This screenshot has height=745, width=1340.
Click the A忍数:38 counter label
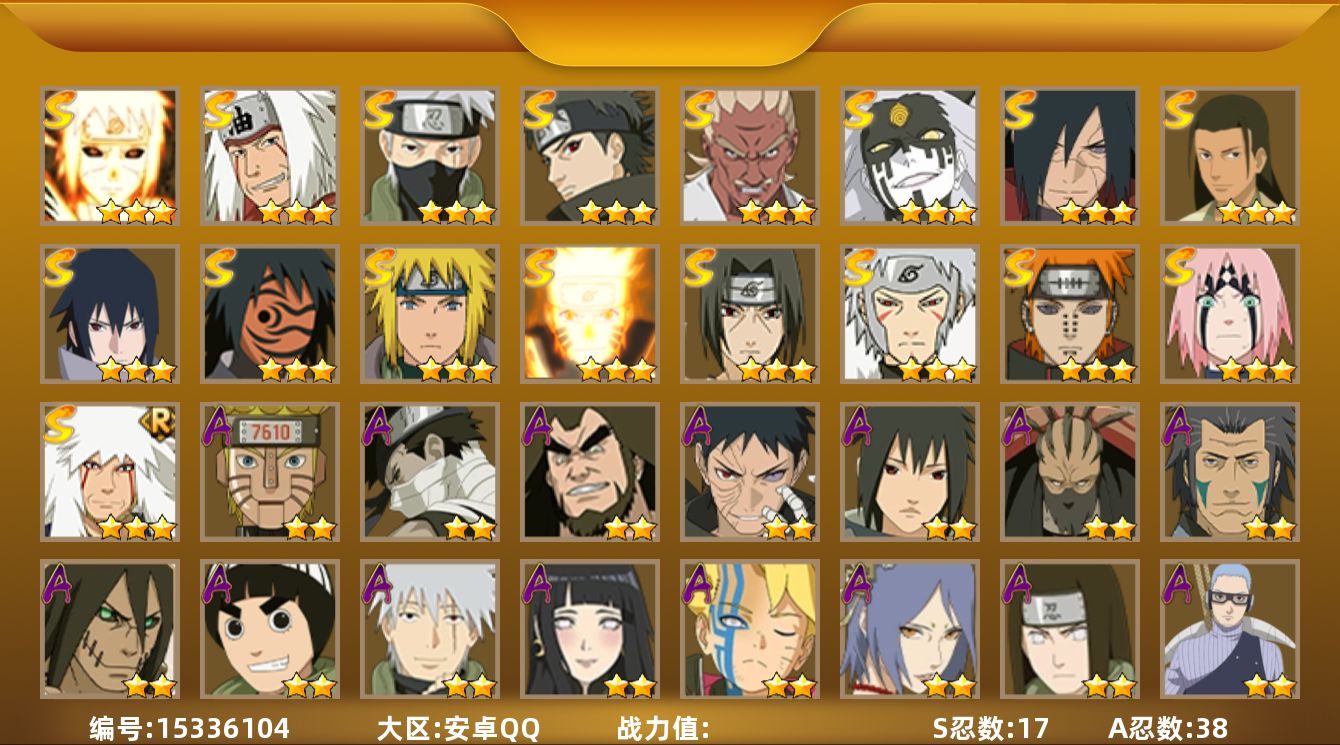pos(1168,728)
